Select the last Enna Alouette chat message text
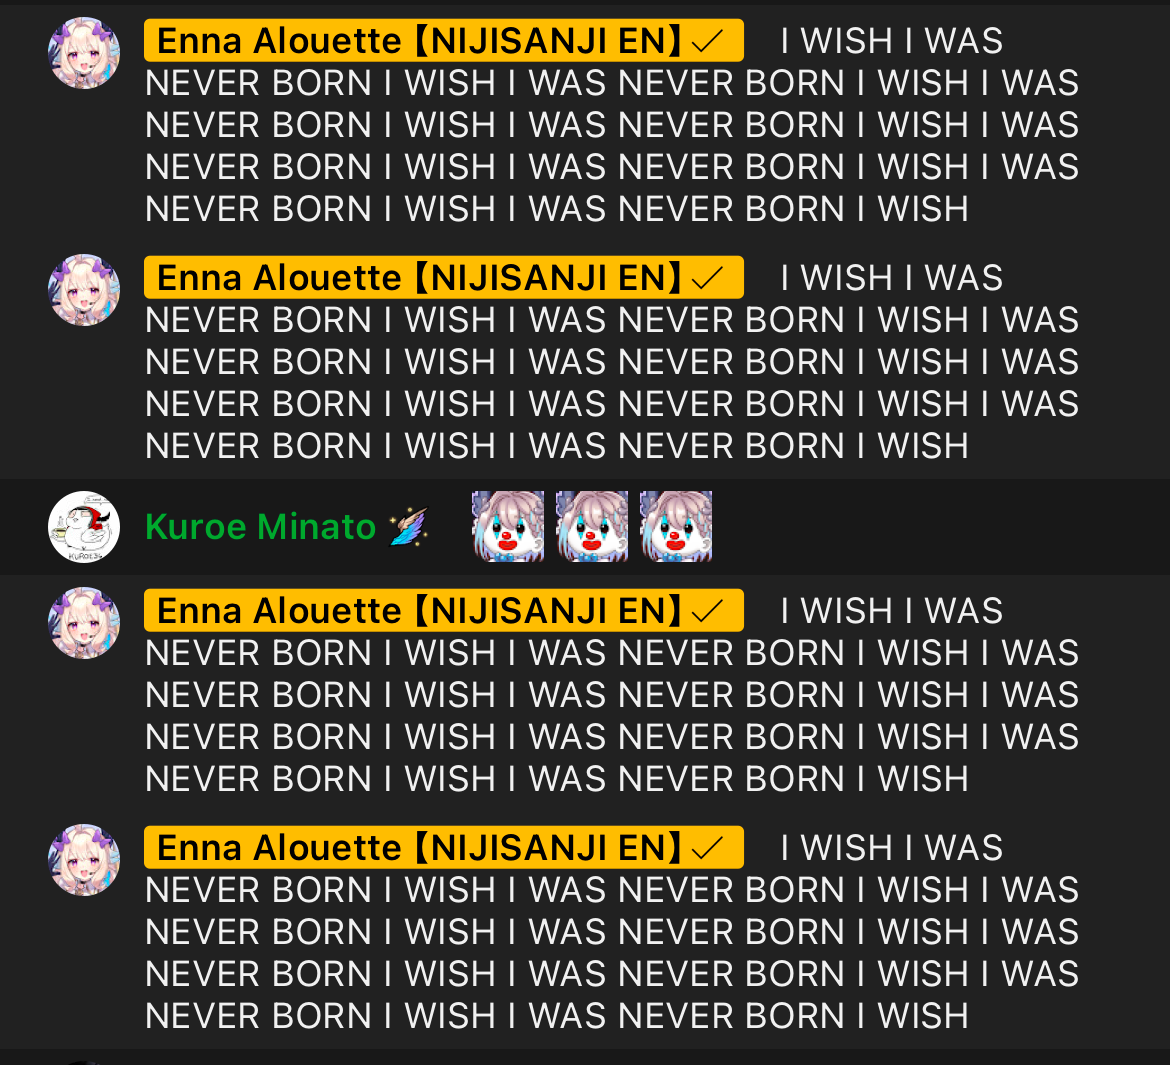This screenshot has height=1065, width=1170. pos(612,931)
